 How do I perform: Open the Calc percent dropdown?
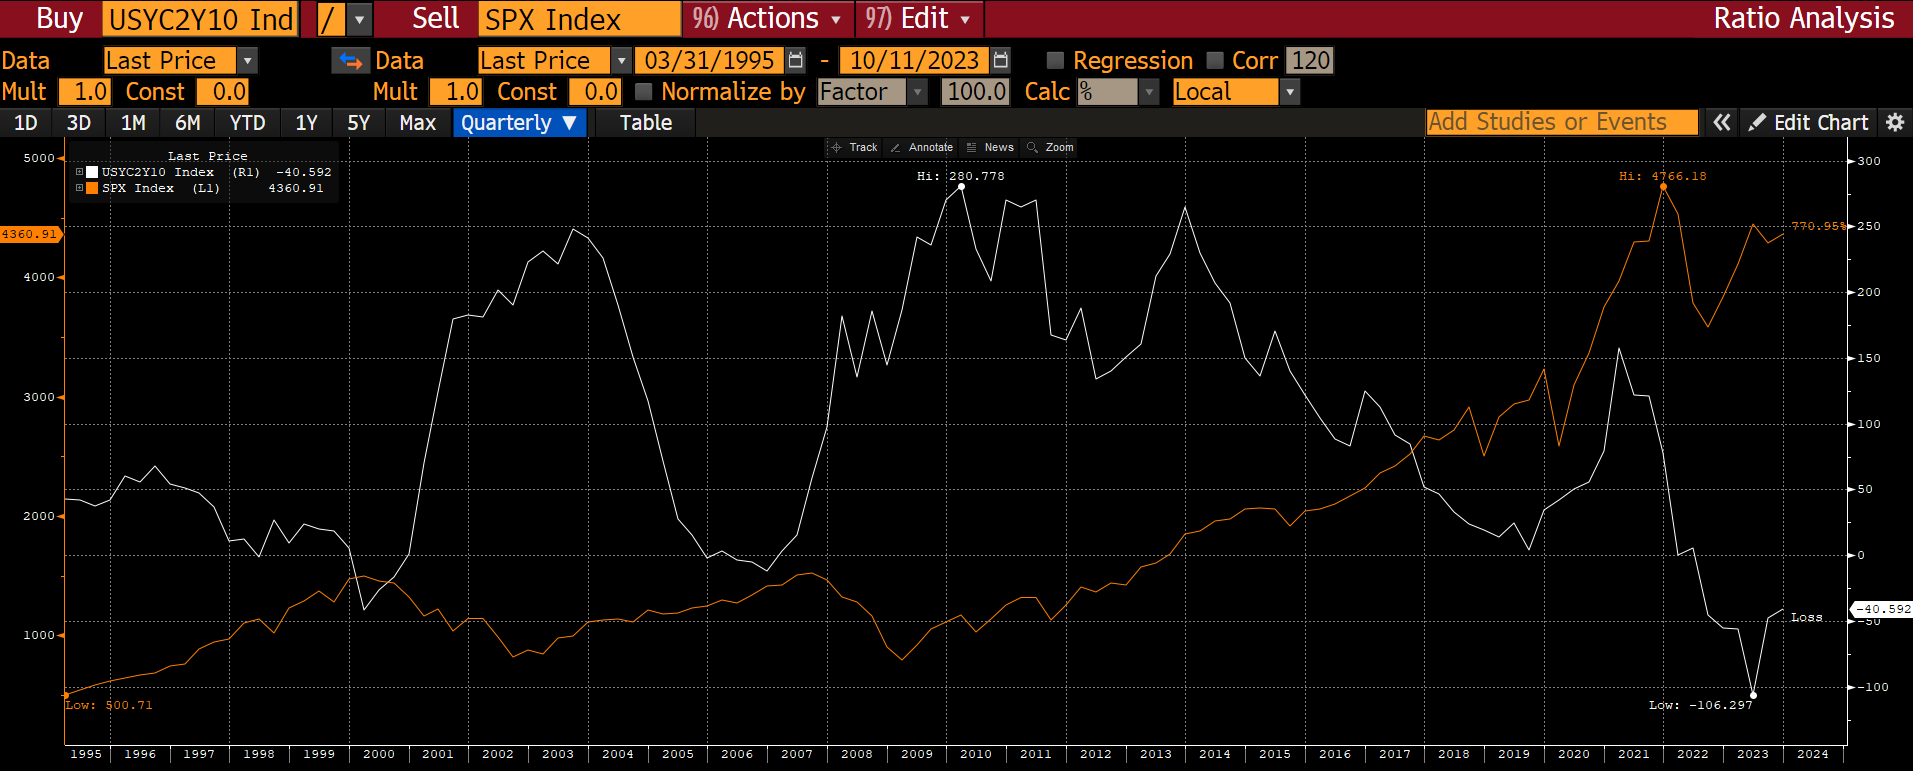(1150, 92)
